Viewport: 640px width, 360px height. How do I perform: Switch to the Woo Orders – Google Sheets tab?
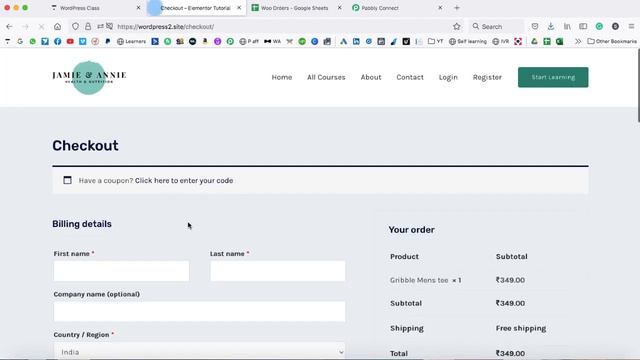294,8
